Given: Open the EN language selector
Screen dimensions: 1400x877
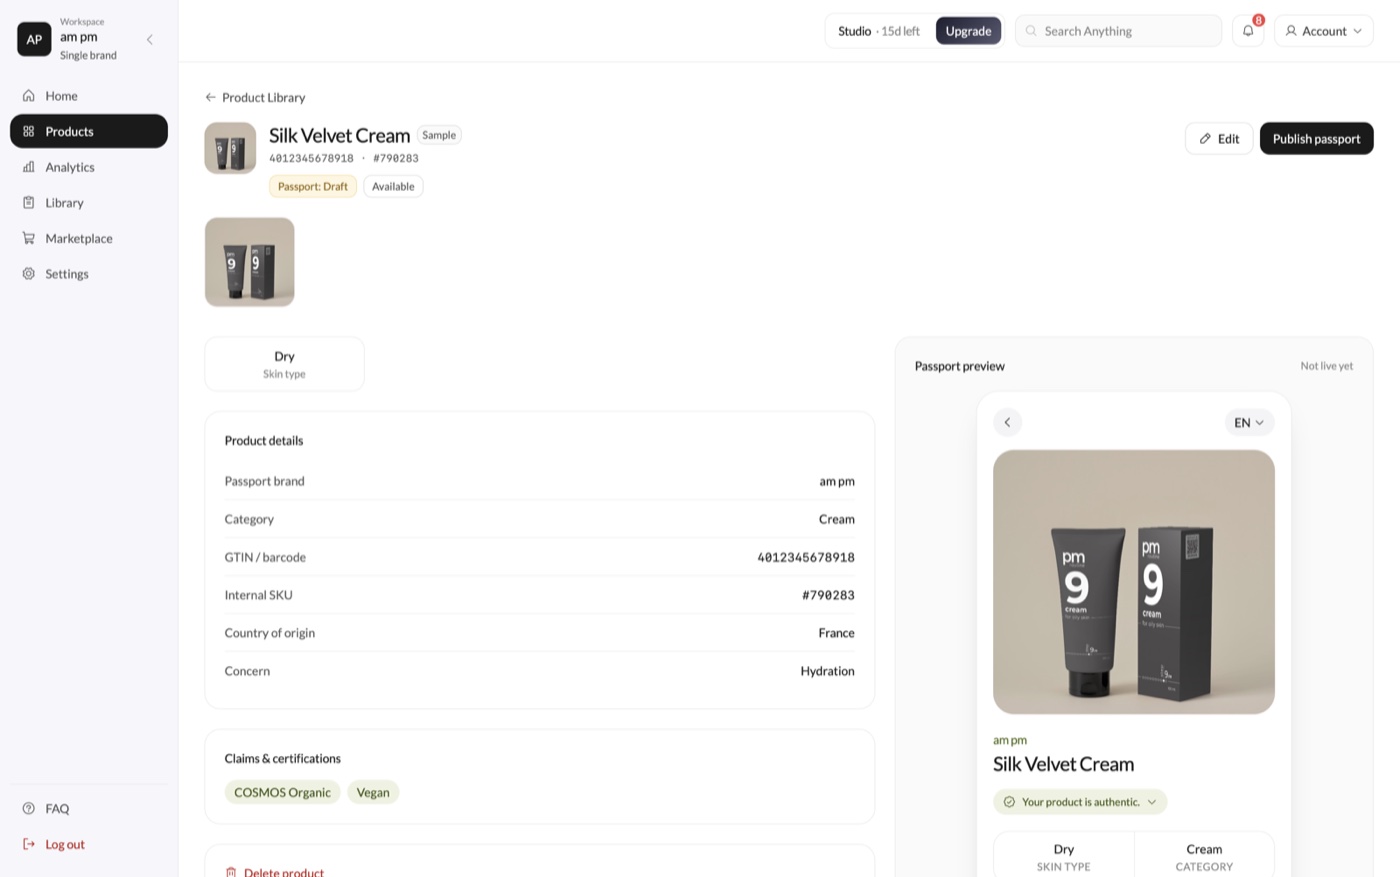Looking at the screenshot, I should 1249,422.
